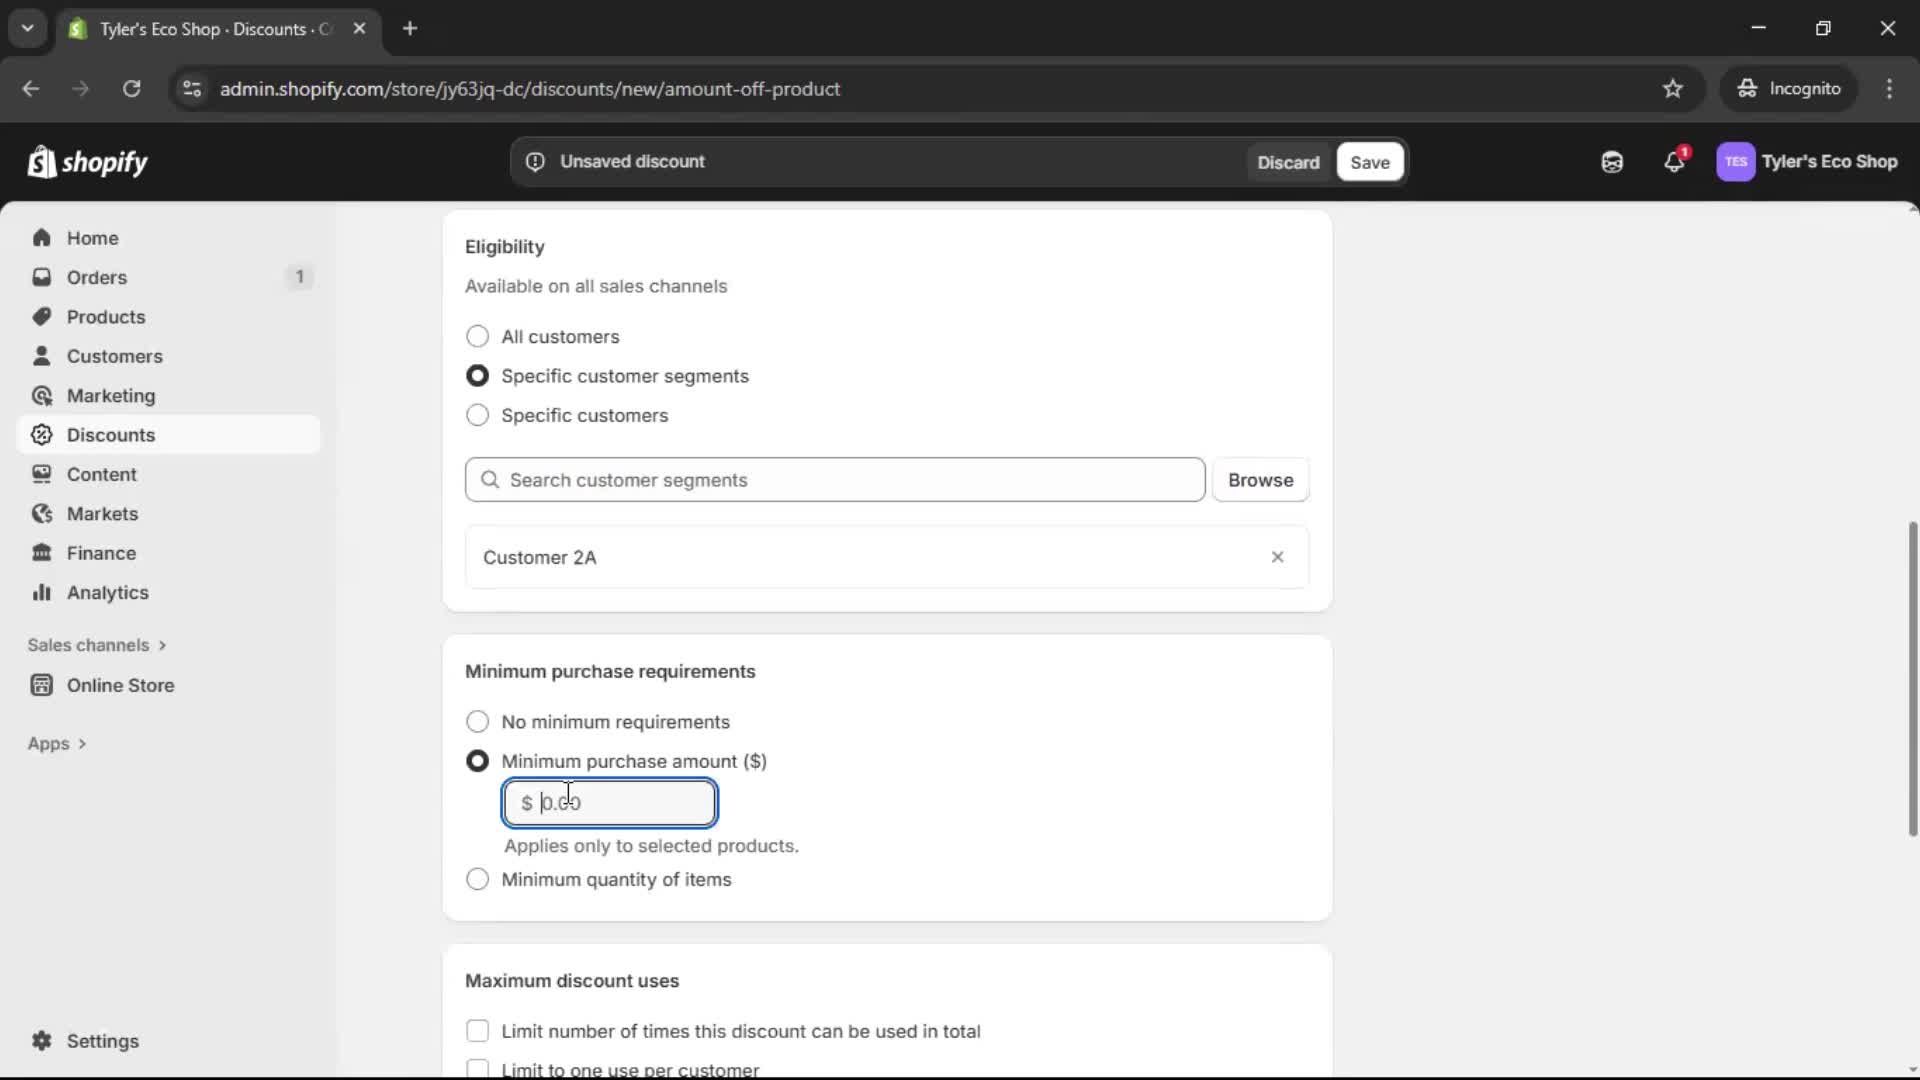
Task: Open the Marketing section in sidebar
Action: click(111, 395)
